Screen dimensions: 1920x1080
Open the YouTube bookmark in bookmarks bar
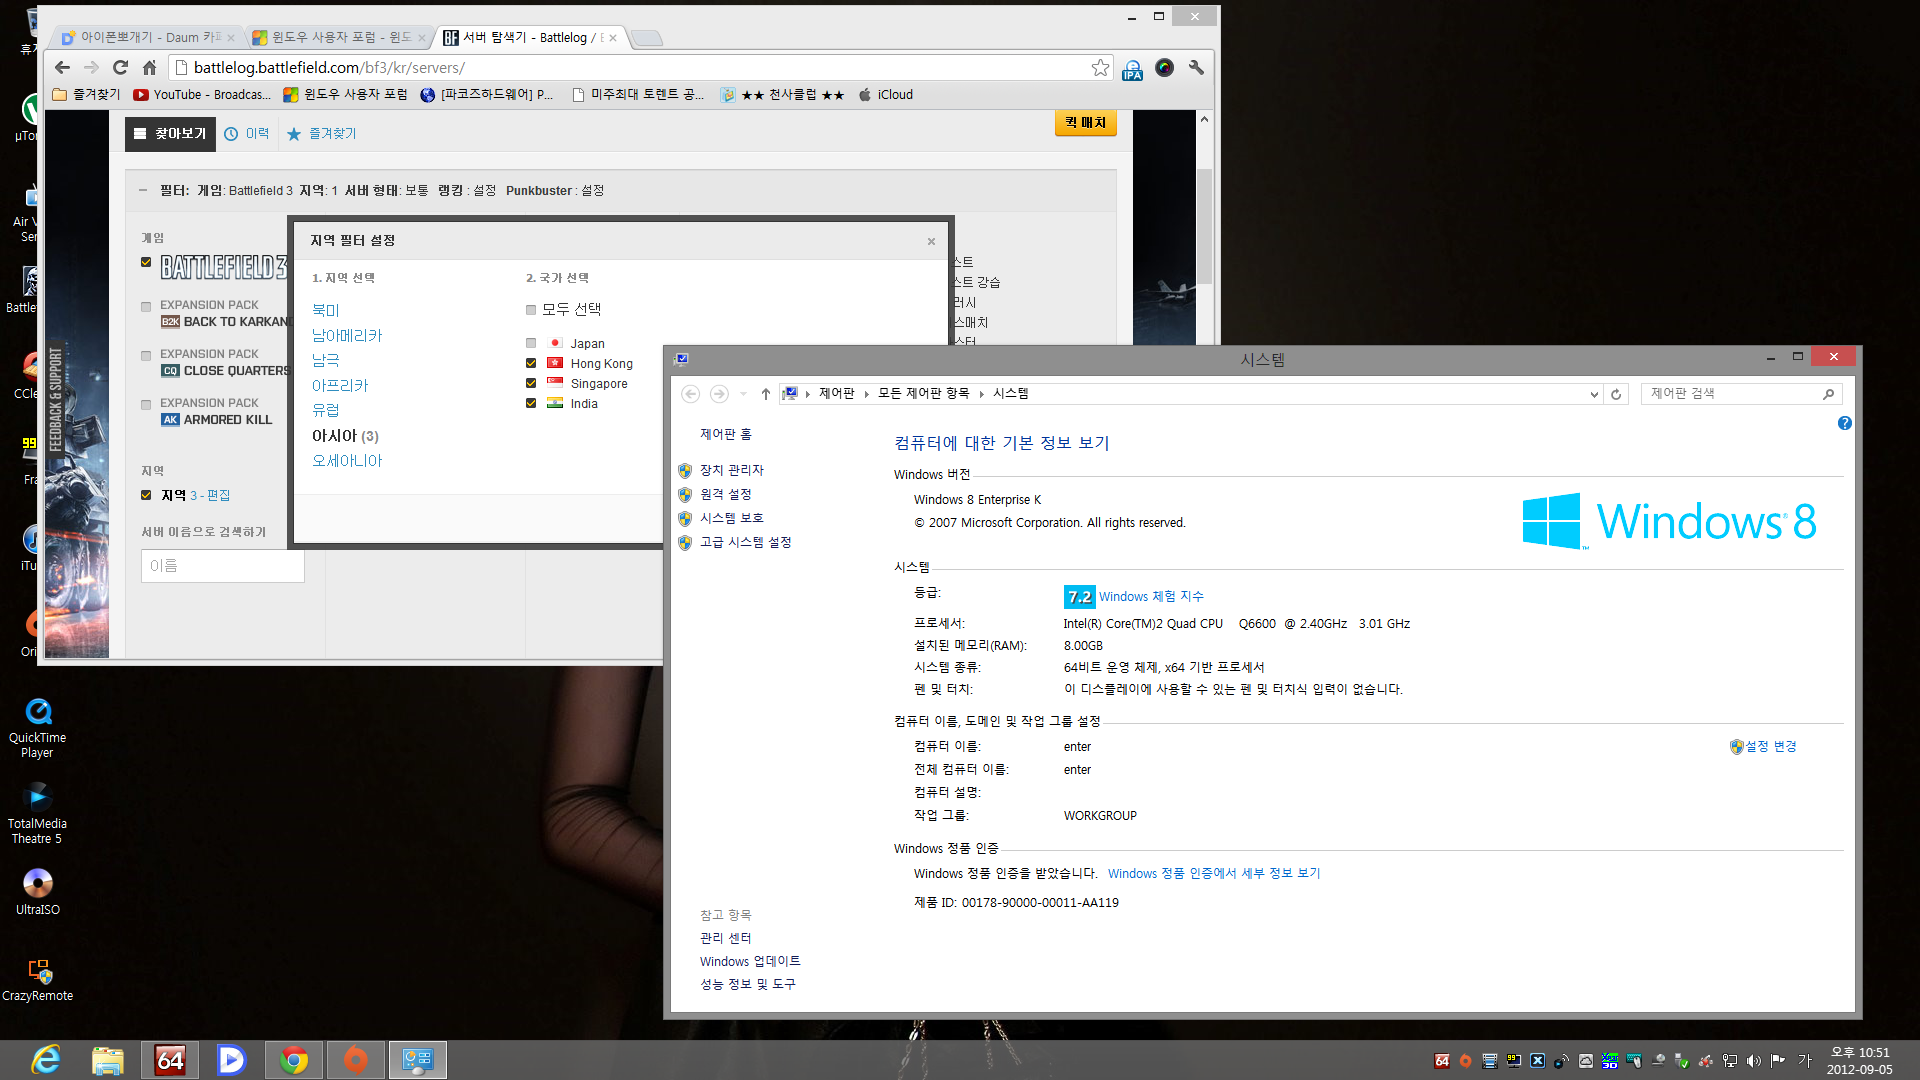tap(203, 94)
